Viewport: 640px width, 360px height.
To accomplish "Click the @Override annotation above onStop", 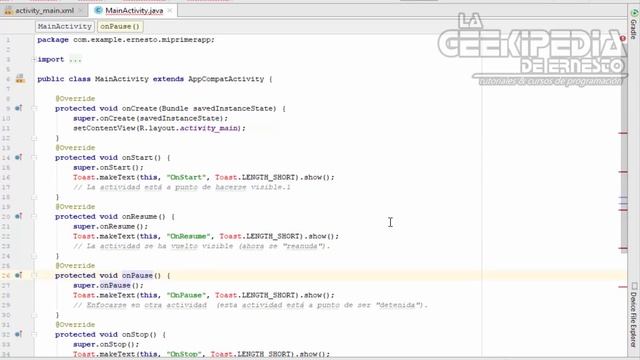I will click(75, 325).
